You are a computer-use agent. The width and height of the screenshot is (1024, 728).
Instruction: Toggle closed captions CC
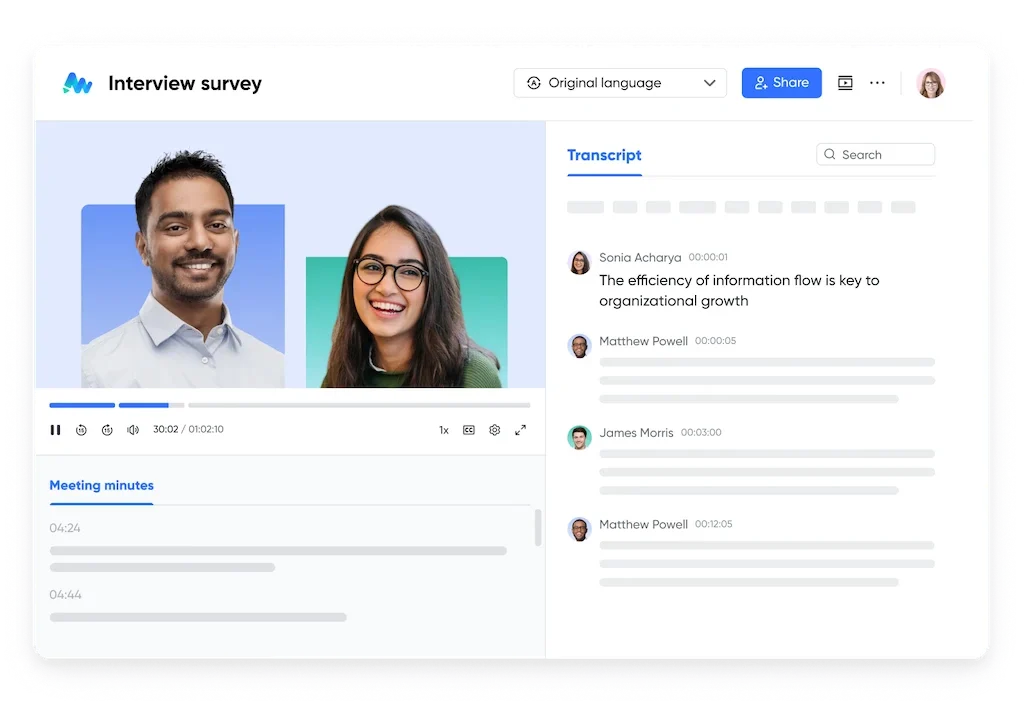tap(469, 430)
